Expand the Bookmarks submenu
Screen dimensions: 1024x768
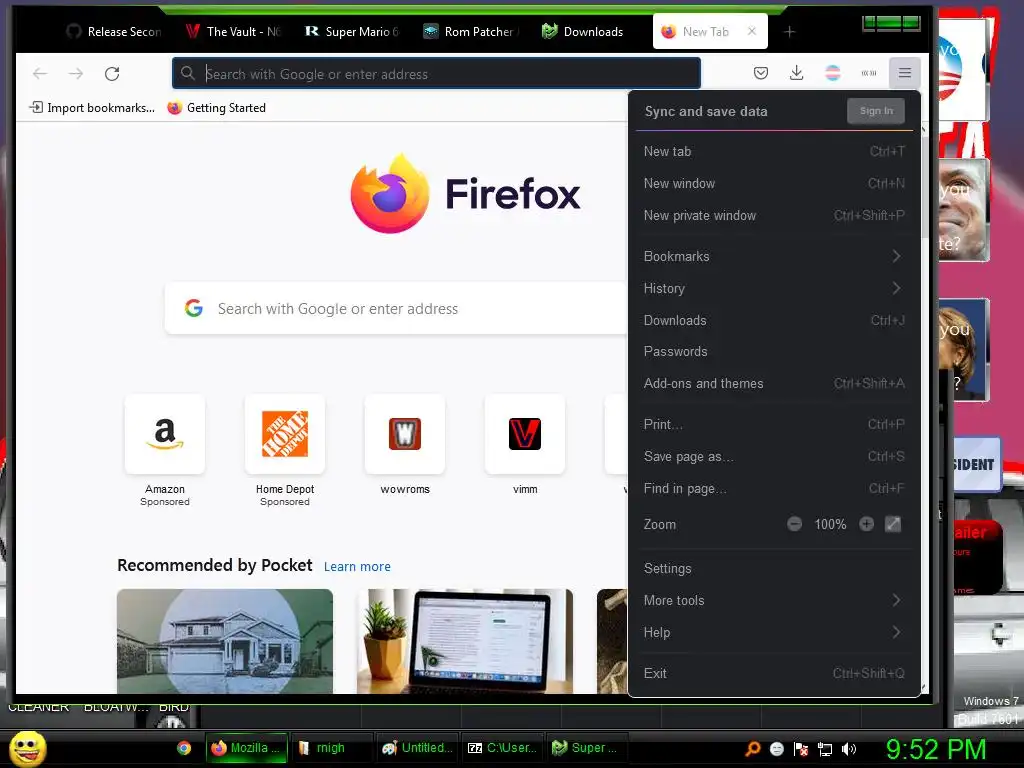click(x=774, y=256)
